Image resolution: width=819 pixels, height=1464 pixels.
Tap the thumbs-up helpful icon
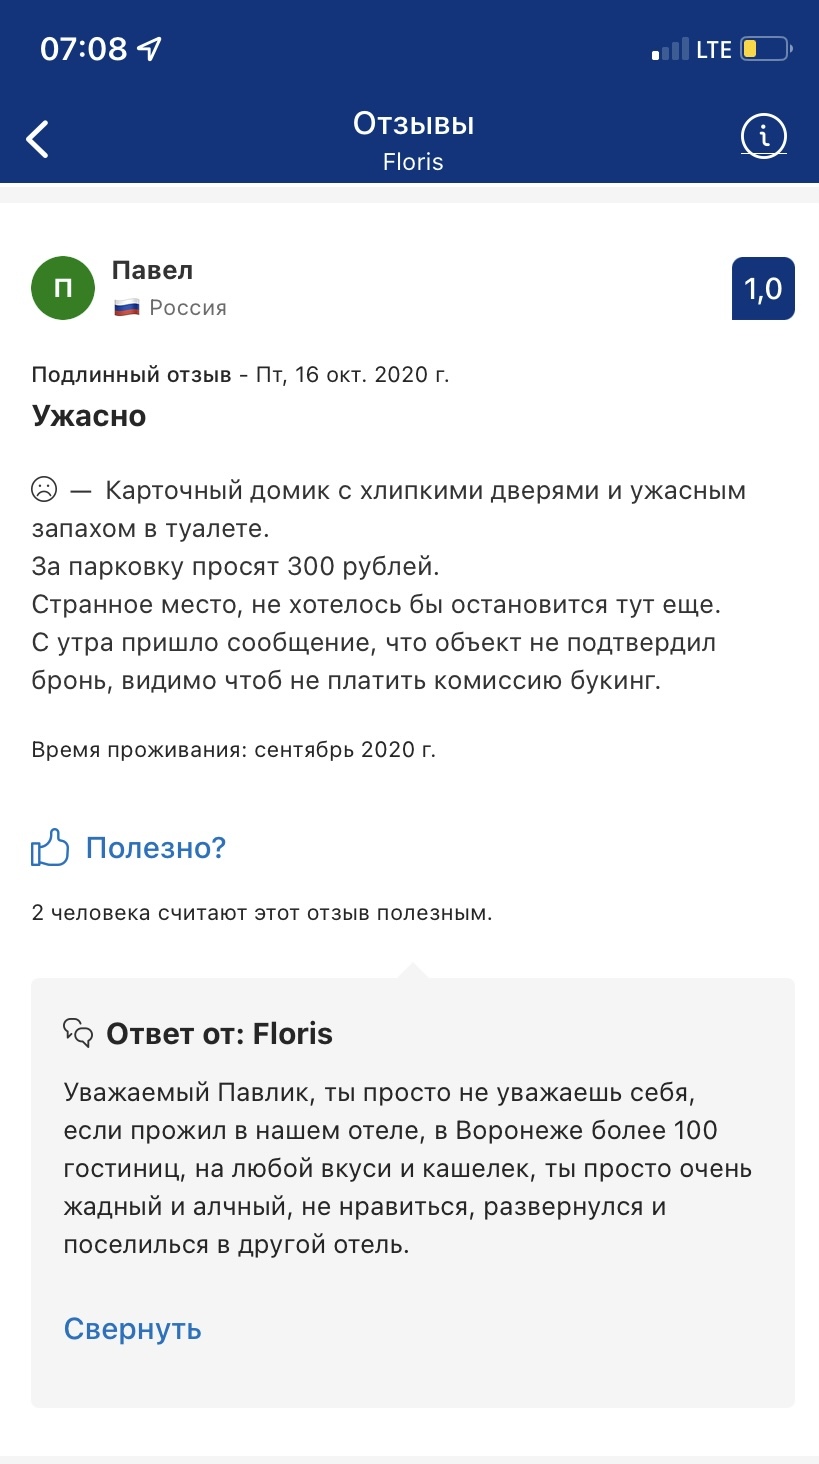pos(50,849)
